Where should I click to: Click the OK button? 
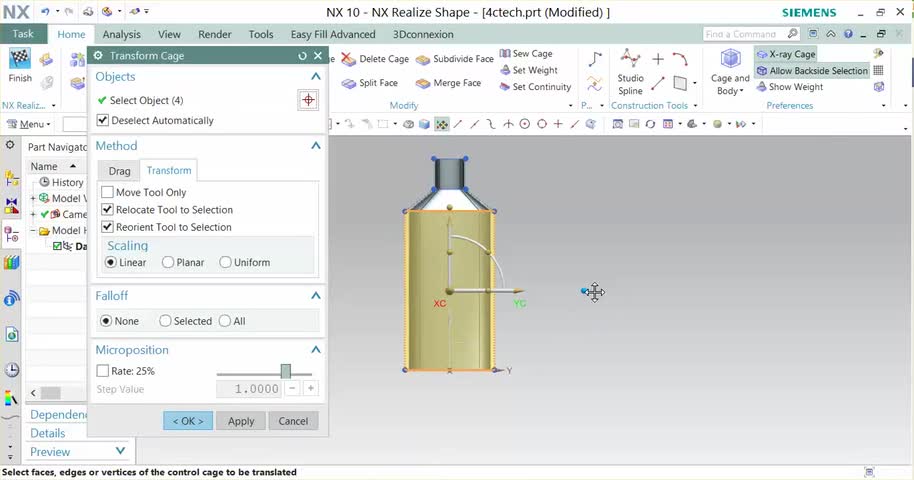coord(188,421)
